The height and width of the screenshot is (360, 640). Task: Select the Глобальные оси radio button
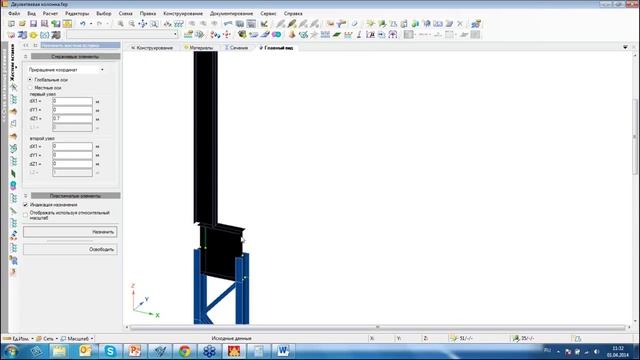pos(30,80)
